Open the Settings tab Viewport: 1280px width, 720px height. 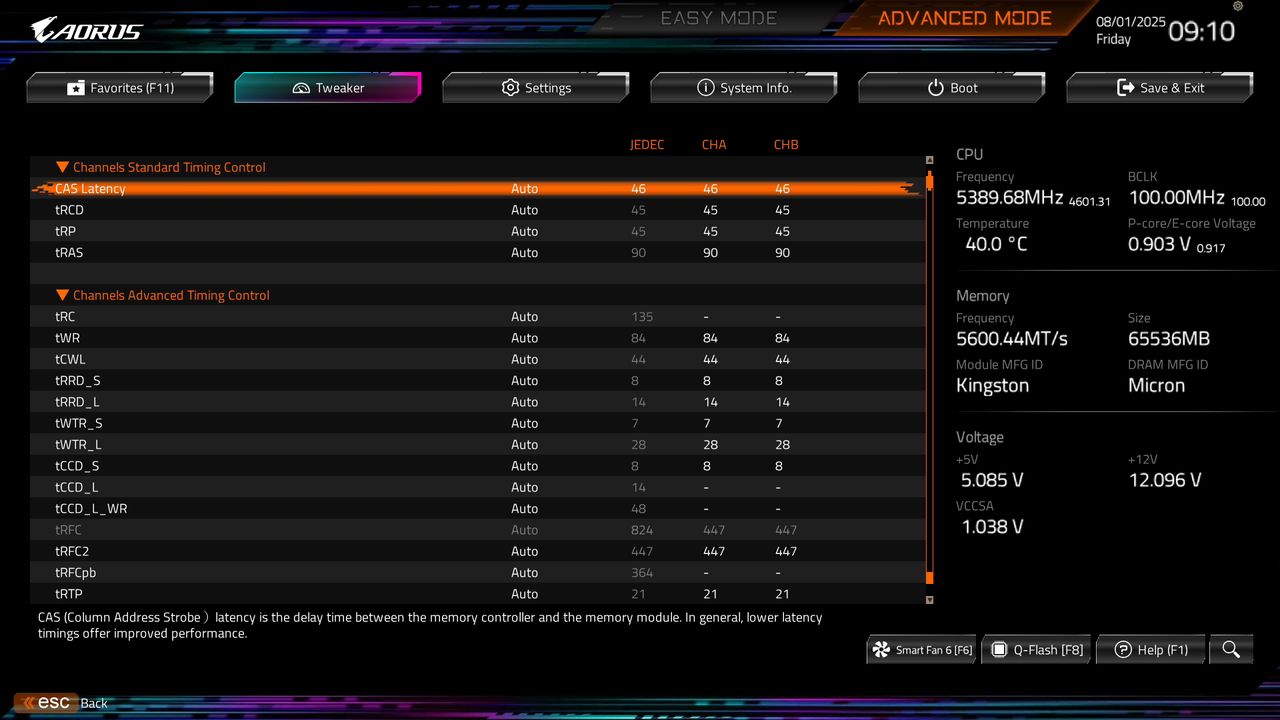click(x=536, y=88)
